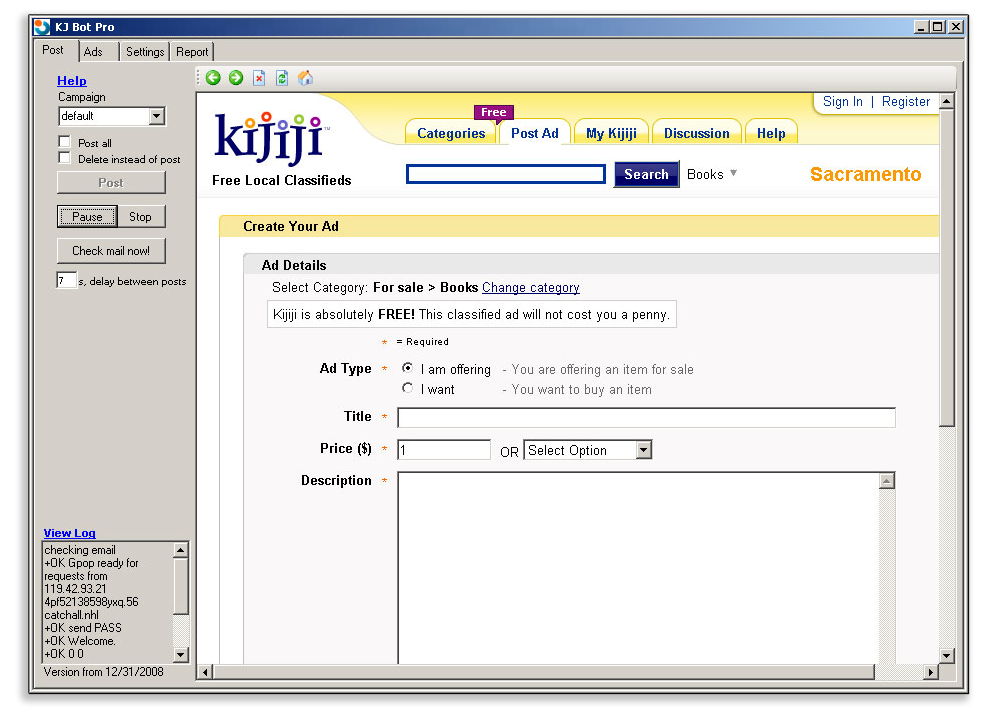Viewport: 1000px width, 720px height.
Task: Click the 'Create Your Ad' heading
Action: click(291, 226)
